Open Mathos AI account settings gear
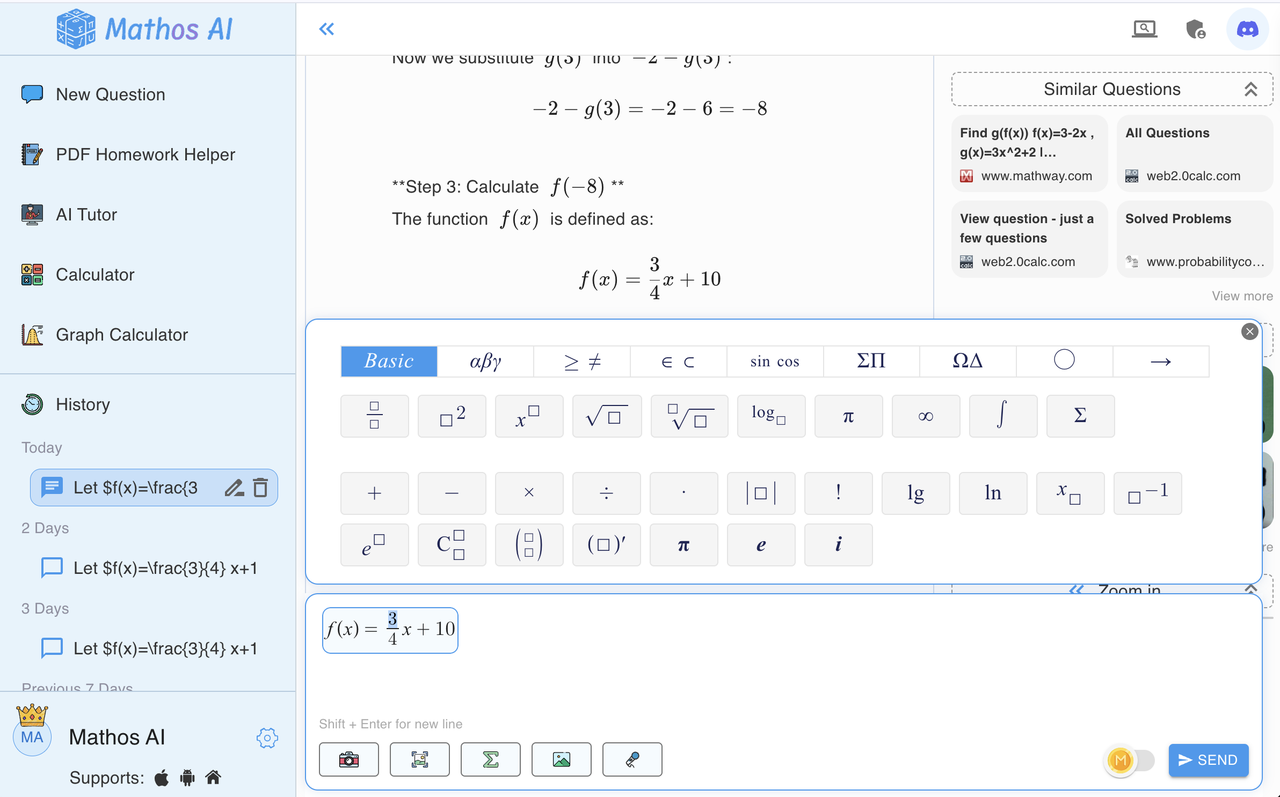This screenshot has height=797, width=1280. click(x=267, y=738)
